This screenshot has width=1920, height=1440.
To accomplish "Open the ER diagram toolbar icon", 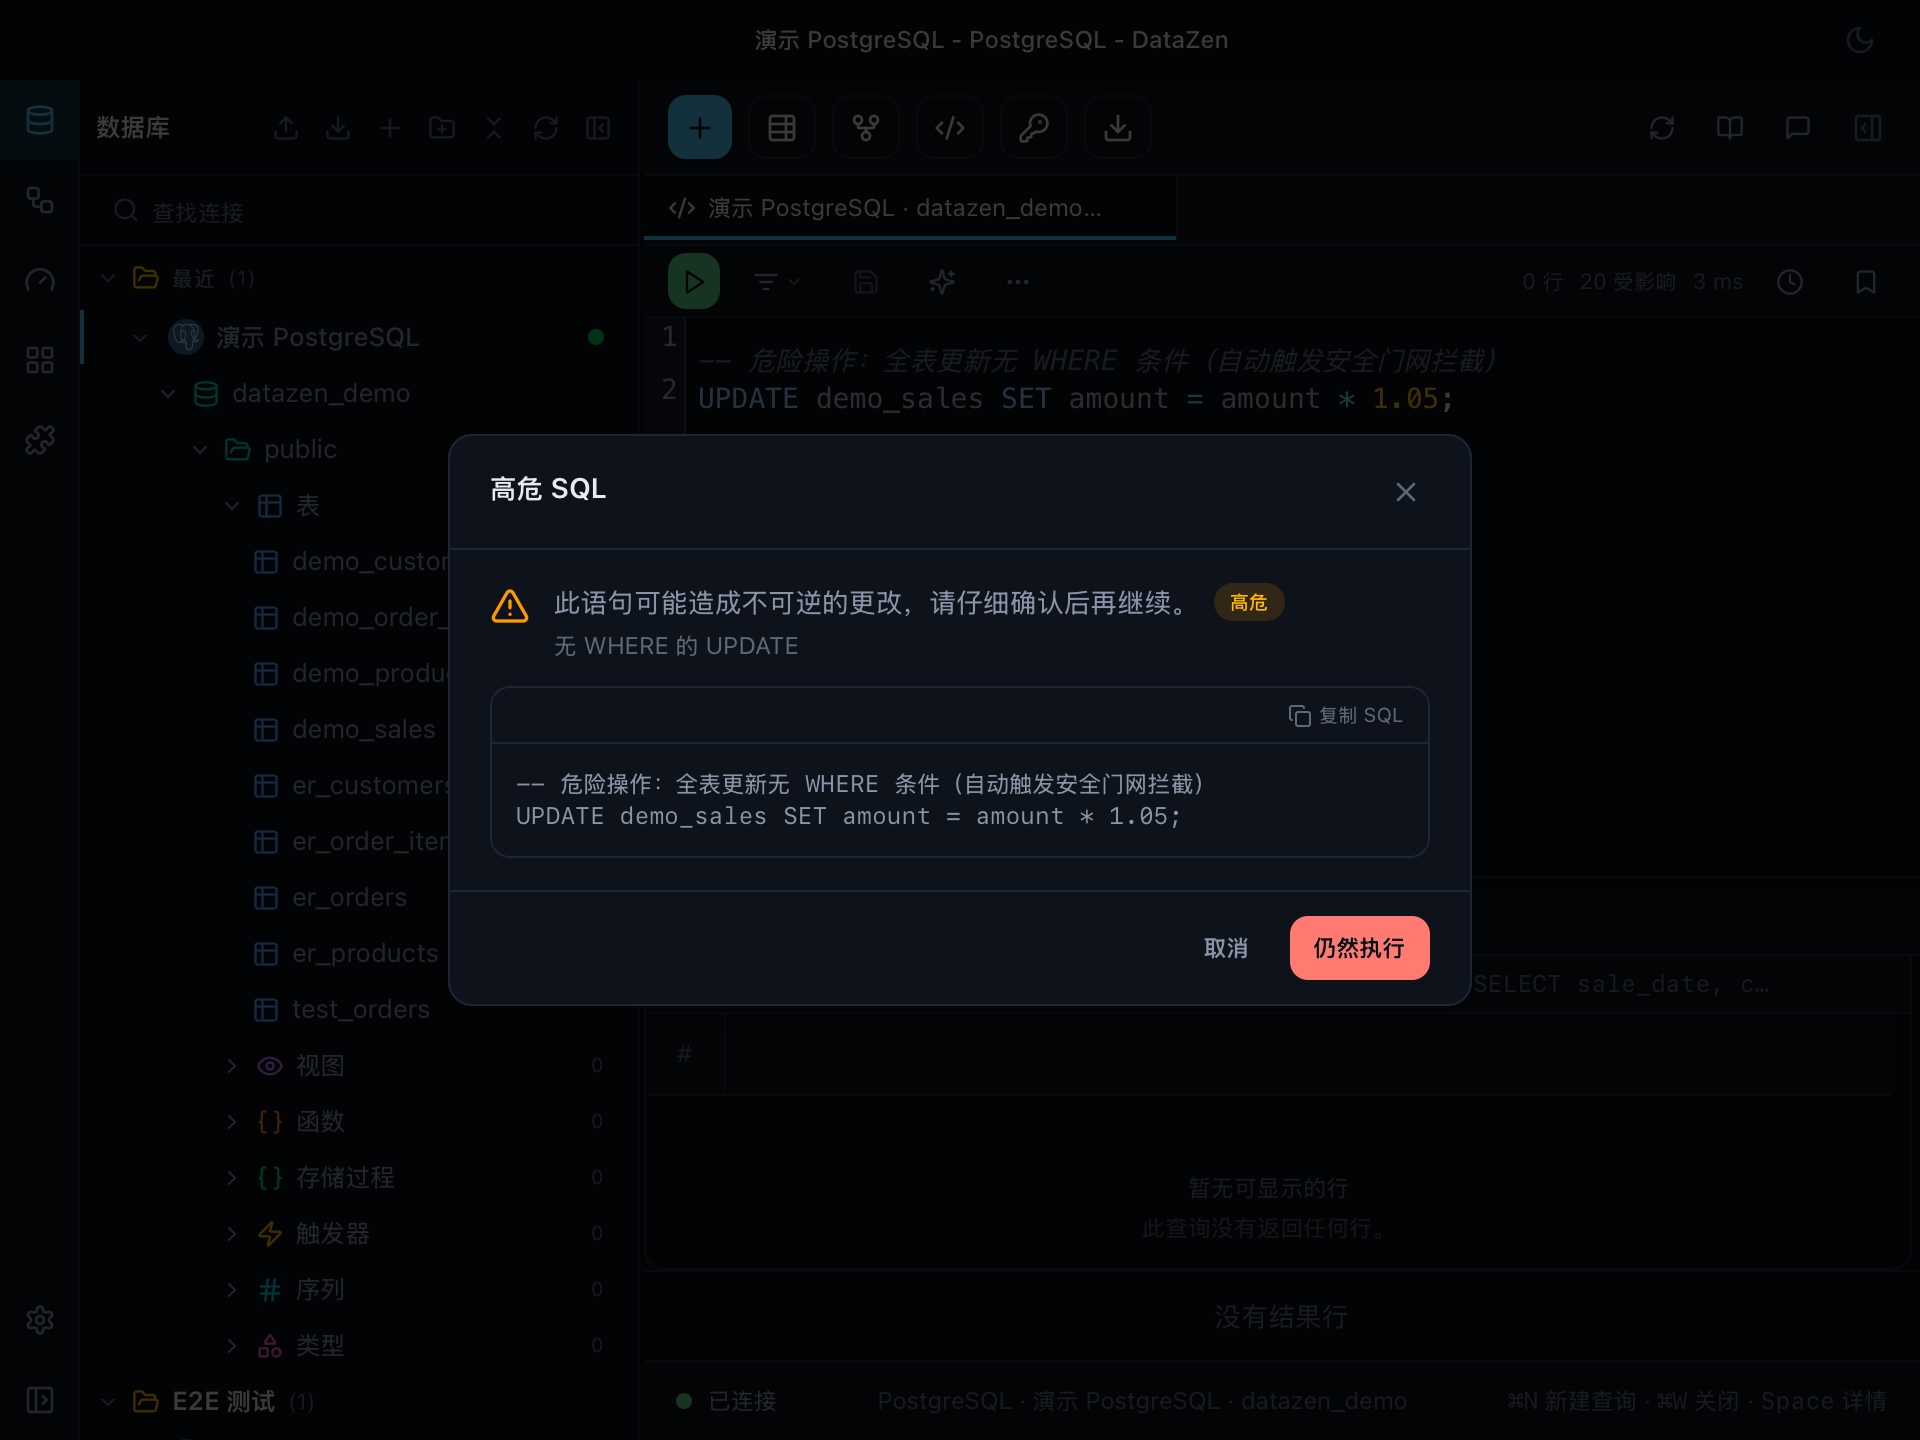I will (866, 127).
